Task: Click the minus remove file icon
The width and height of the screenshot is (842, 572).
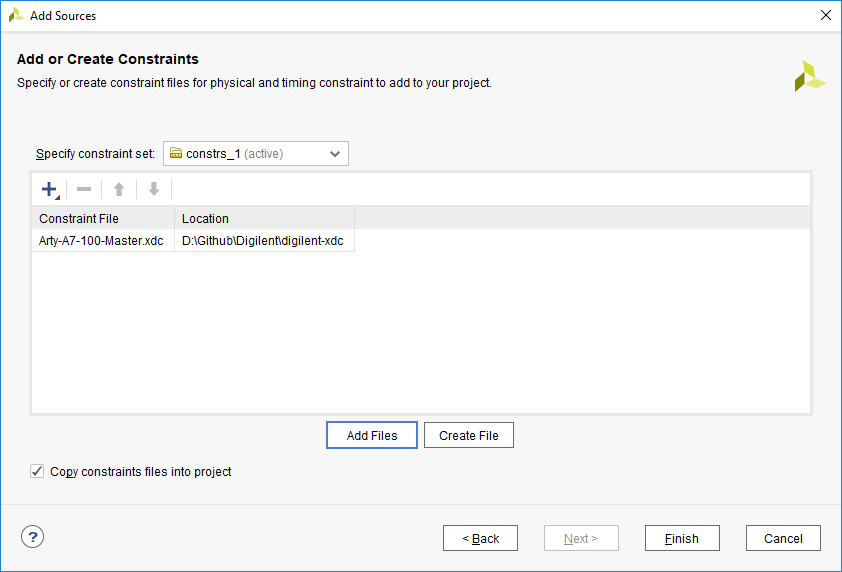Action: [x=84, y=189]
